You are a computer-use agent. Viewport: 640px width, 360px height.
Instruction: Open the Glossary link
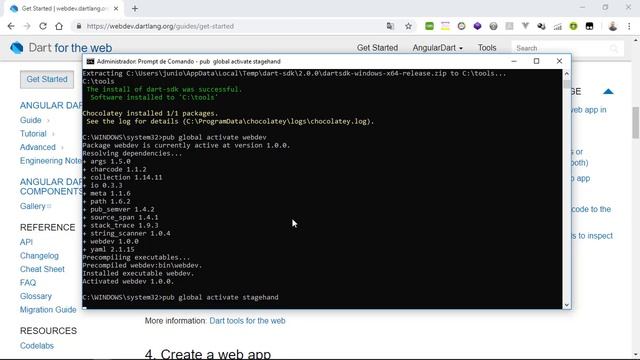(36, 296)
